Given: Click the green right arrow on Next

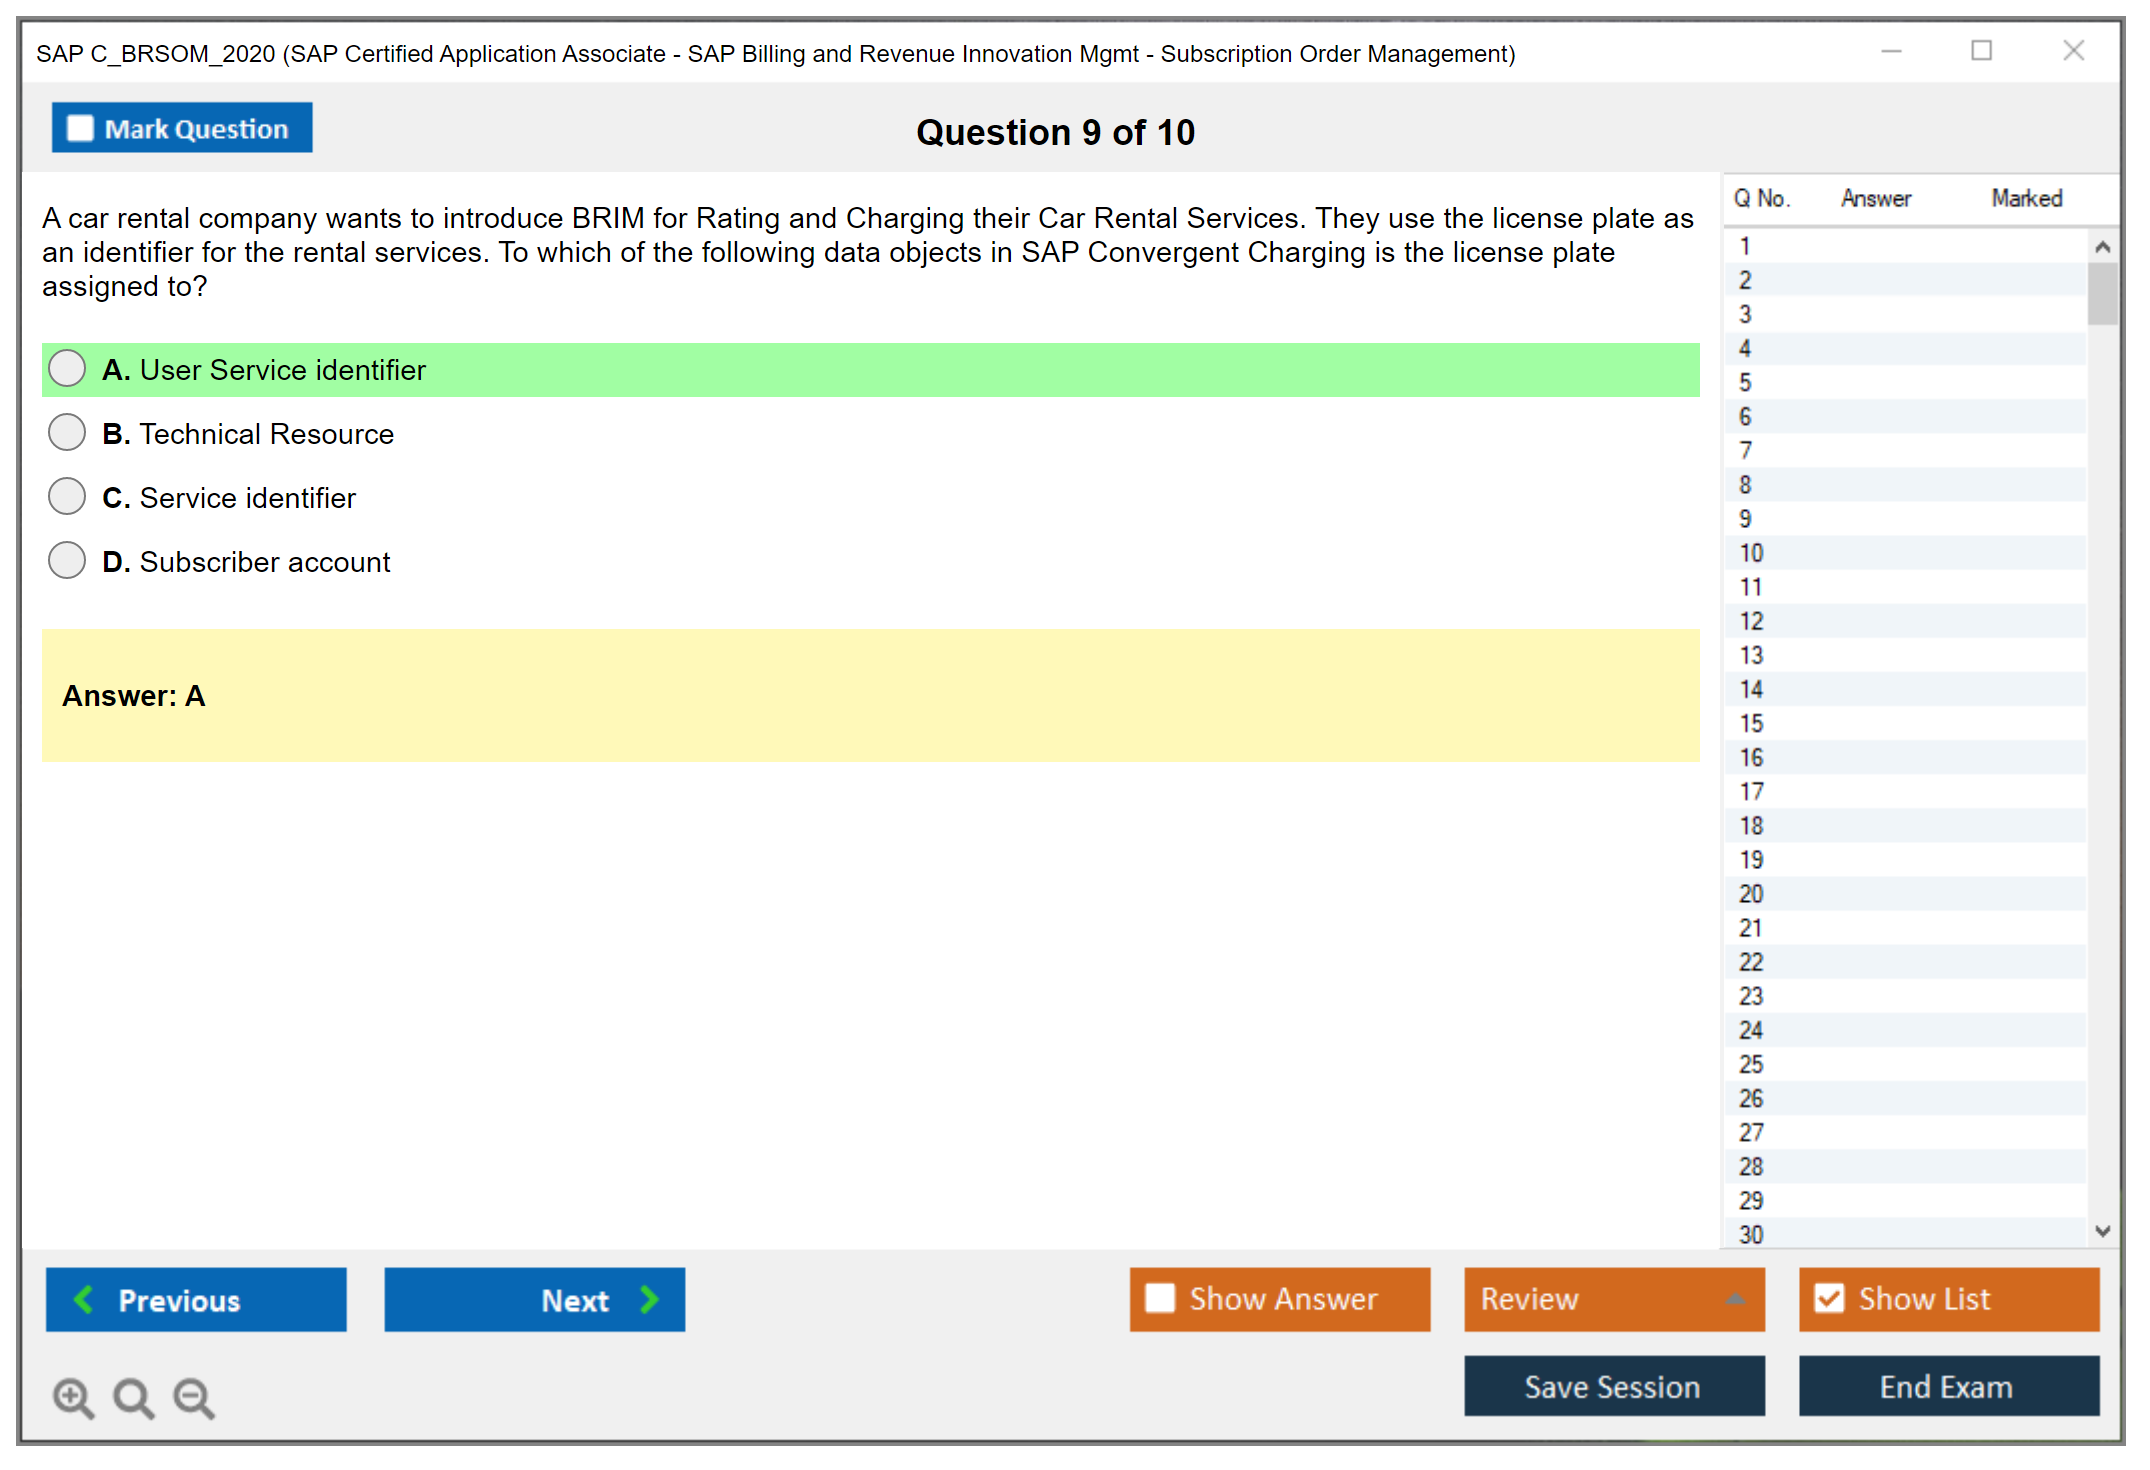Looking at the screenshot, I should pos(649,1299).
